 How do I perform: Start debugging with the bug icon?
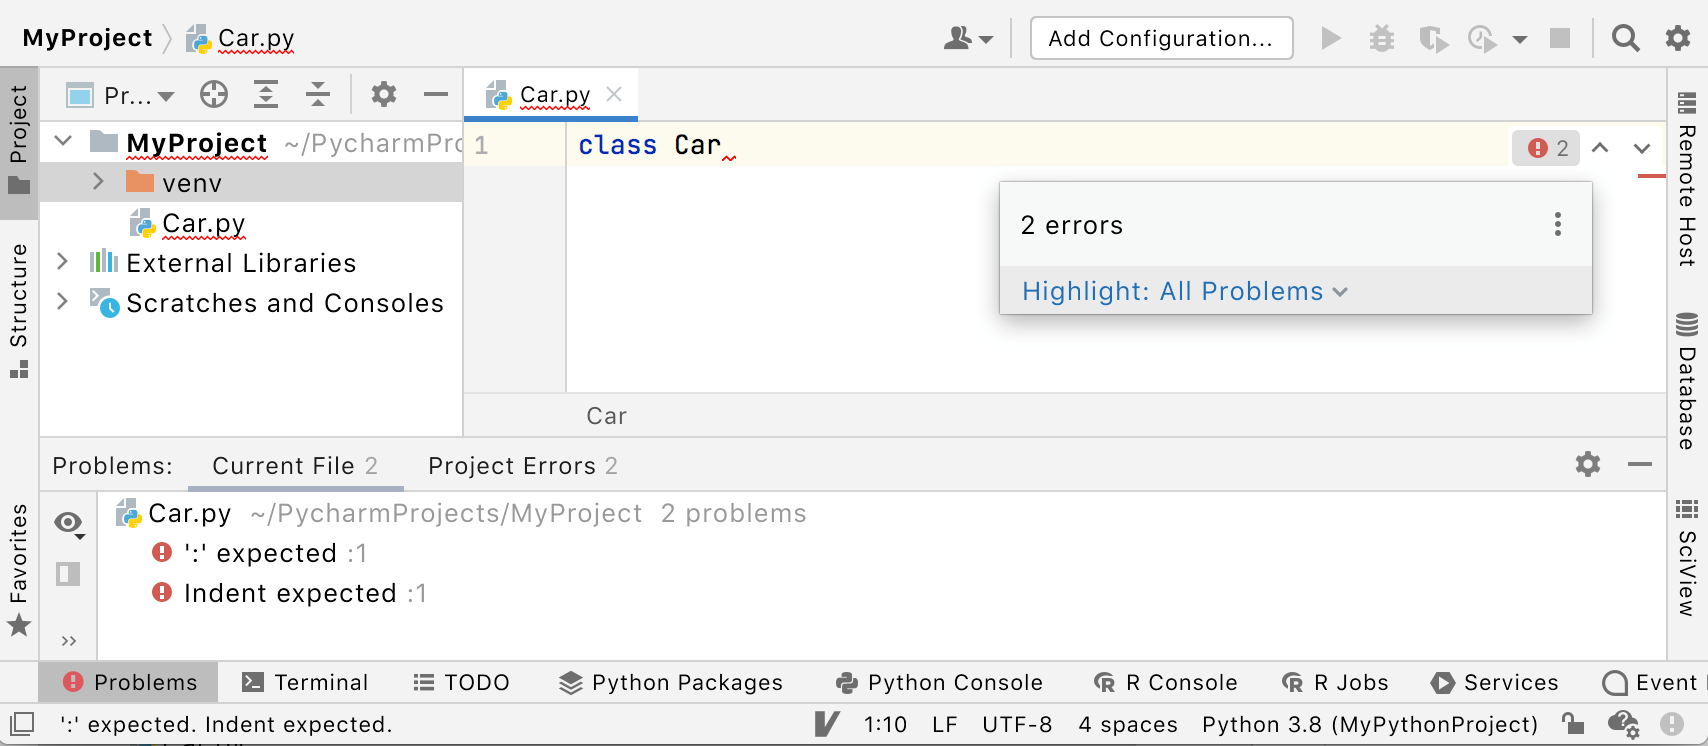tap(1382, 37)
